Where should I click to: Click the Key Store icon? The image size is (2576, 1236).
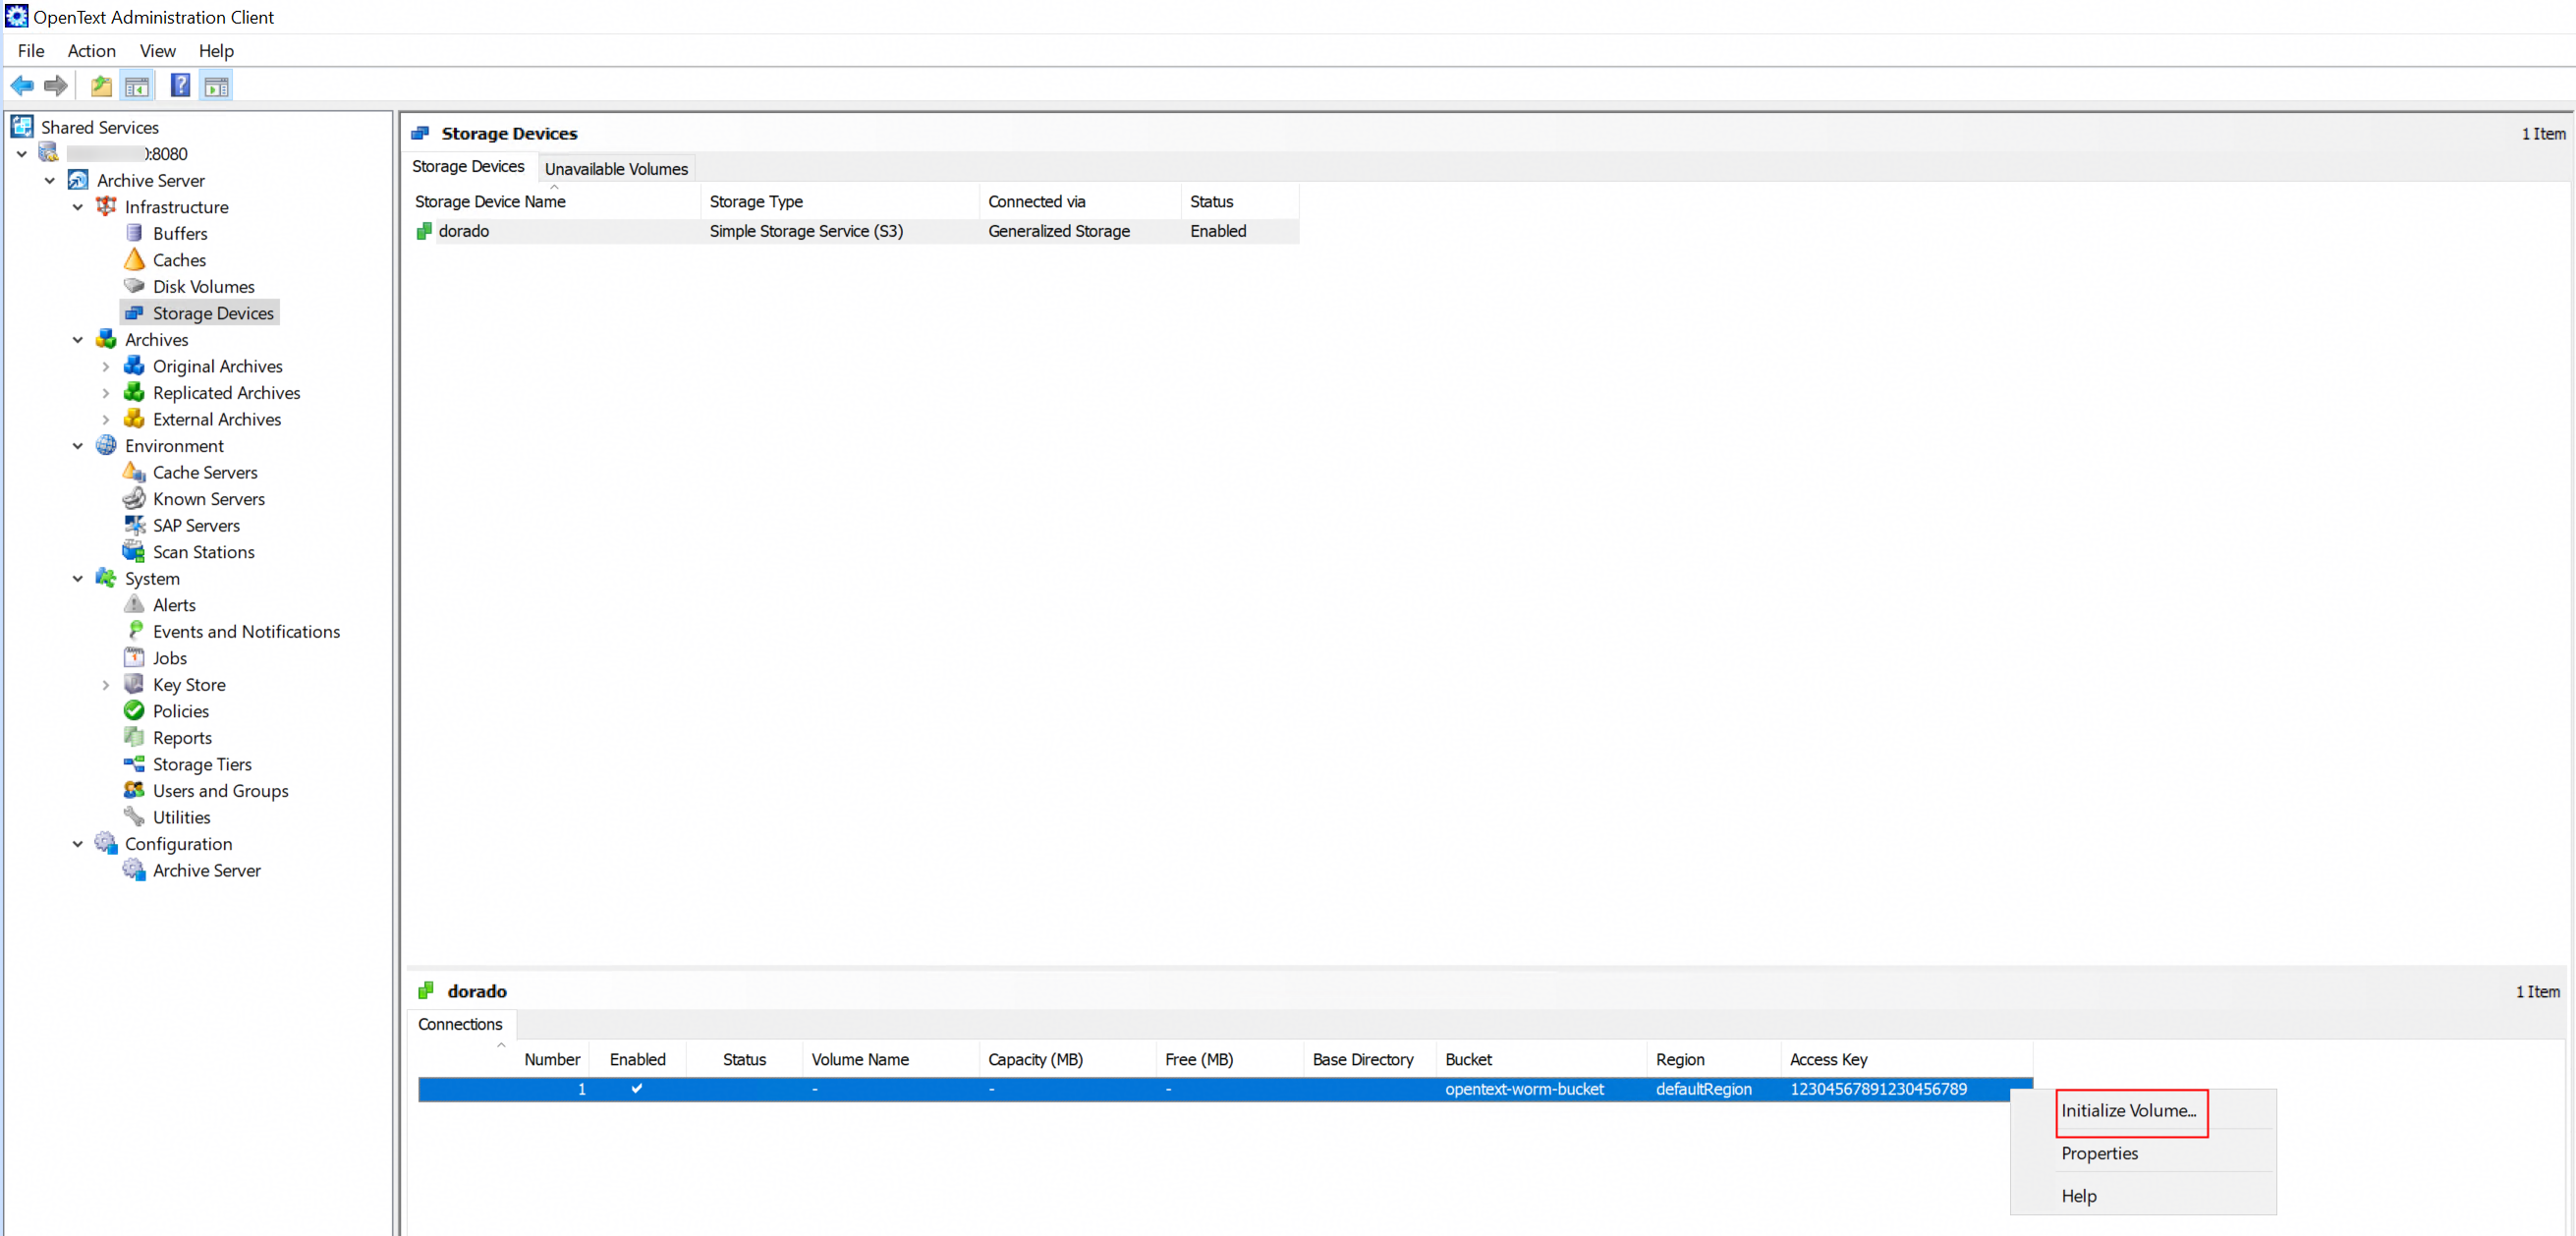134,684
